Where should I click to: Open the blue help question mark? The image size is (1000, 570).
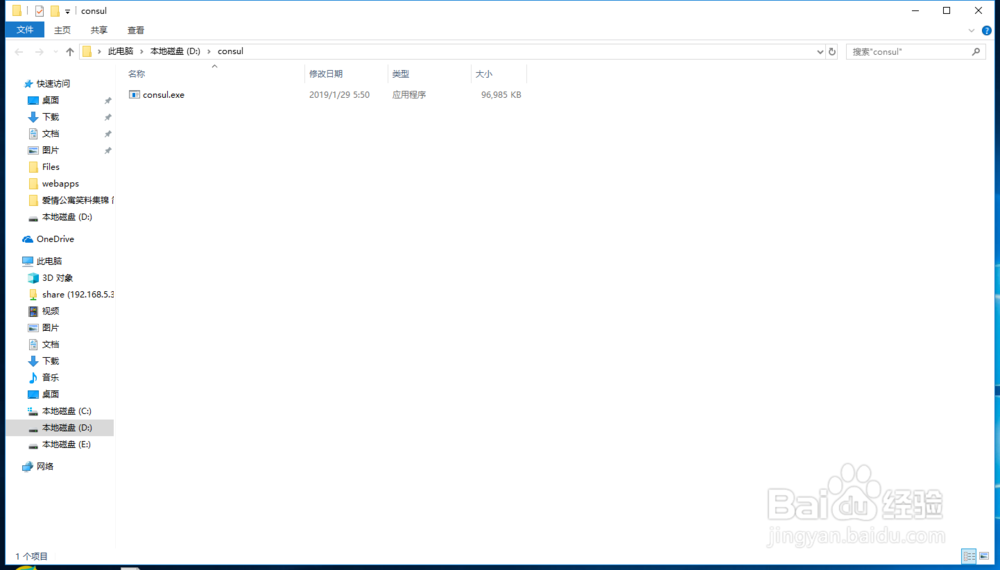click(x=987, y=30)
